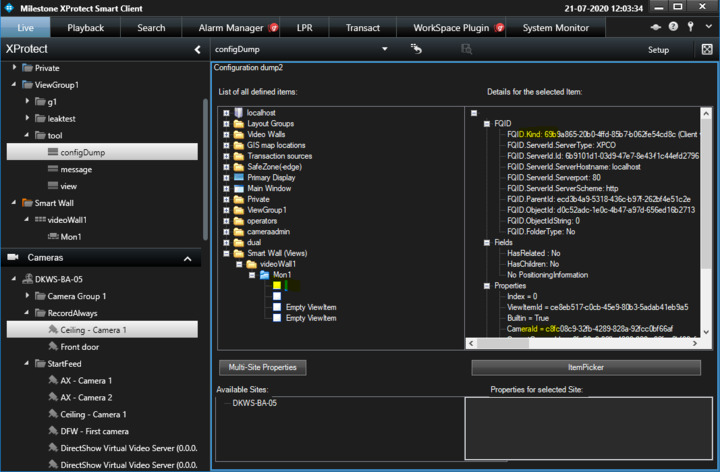This screenshot has width=720, height=472.
Task: Click the WorkSpace Plugin notification badge
Action: click(x=500, y=28)
